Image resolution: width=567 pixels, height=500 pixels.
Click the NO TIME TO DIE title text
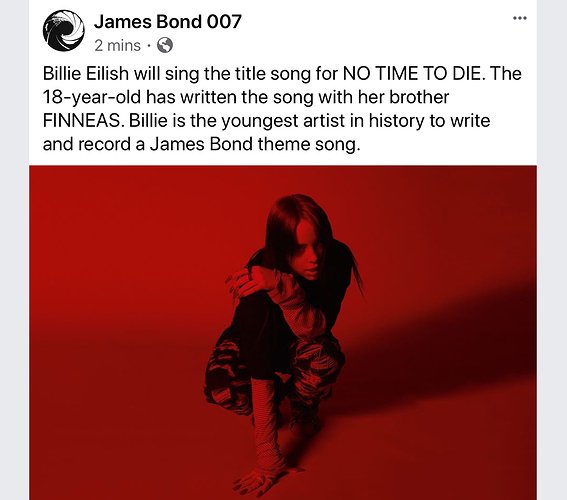coord(412,74)
